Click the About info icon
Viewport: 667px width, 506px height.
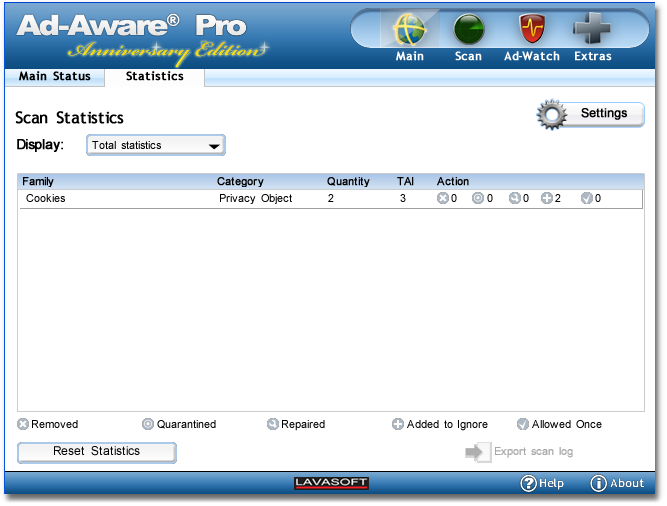[598, 483]
